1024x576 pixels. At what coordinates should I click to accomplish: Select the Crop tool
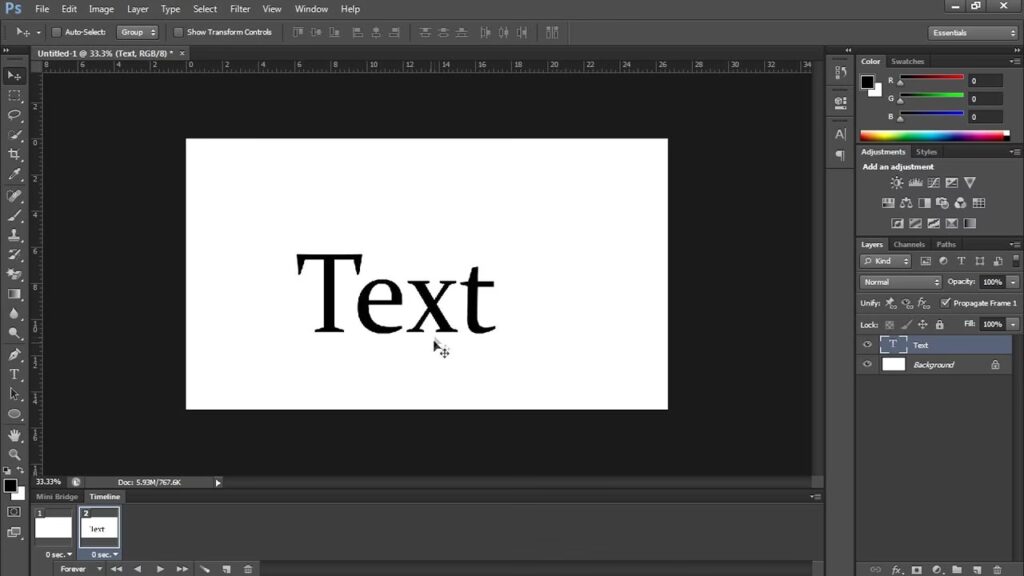click(14, 155)
